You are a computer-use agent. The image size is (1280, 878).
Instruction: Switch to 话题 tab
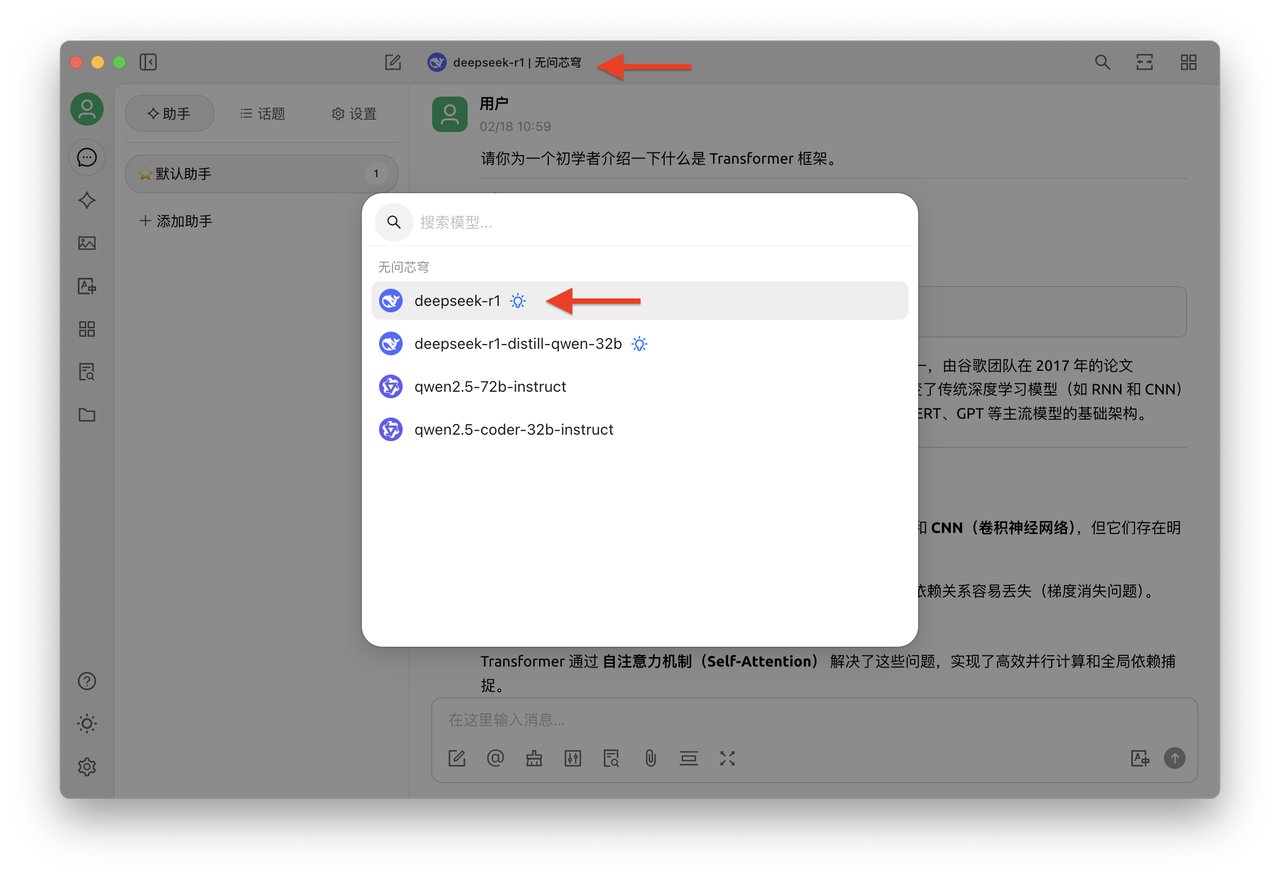[263, 114]
